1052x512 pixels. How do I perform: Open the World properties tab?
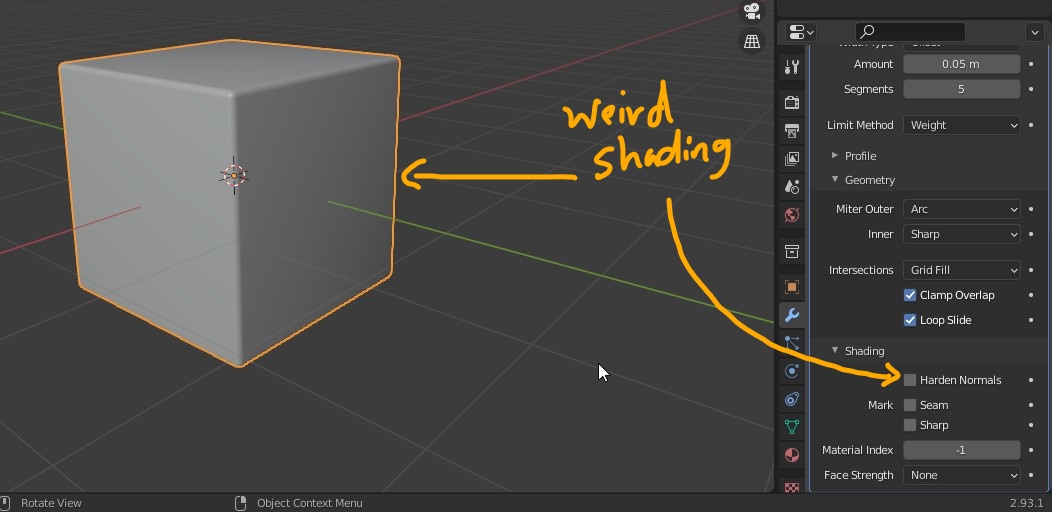(x=792, y=215)
